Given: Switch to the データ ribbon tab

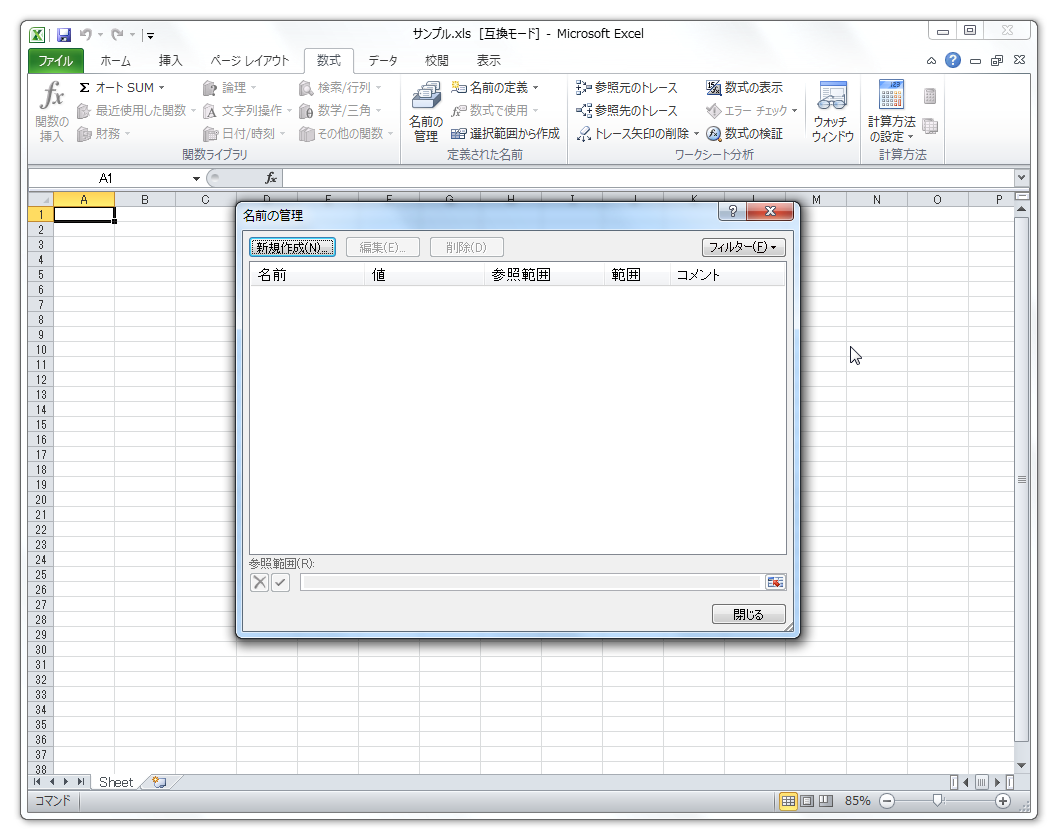Looking at the screenshot, I should click(x=382, y=61).
